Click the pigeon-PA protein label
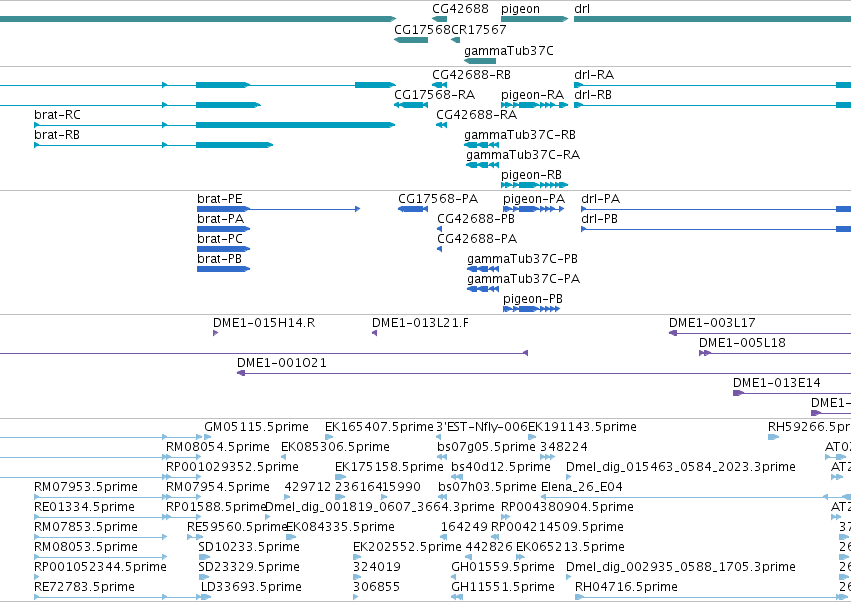Image resolution: width=851 pixels, height=602 pixels. (x=534, y=200)
